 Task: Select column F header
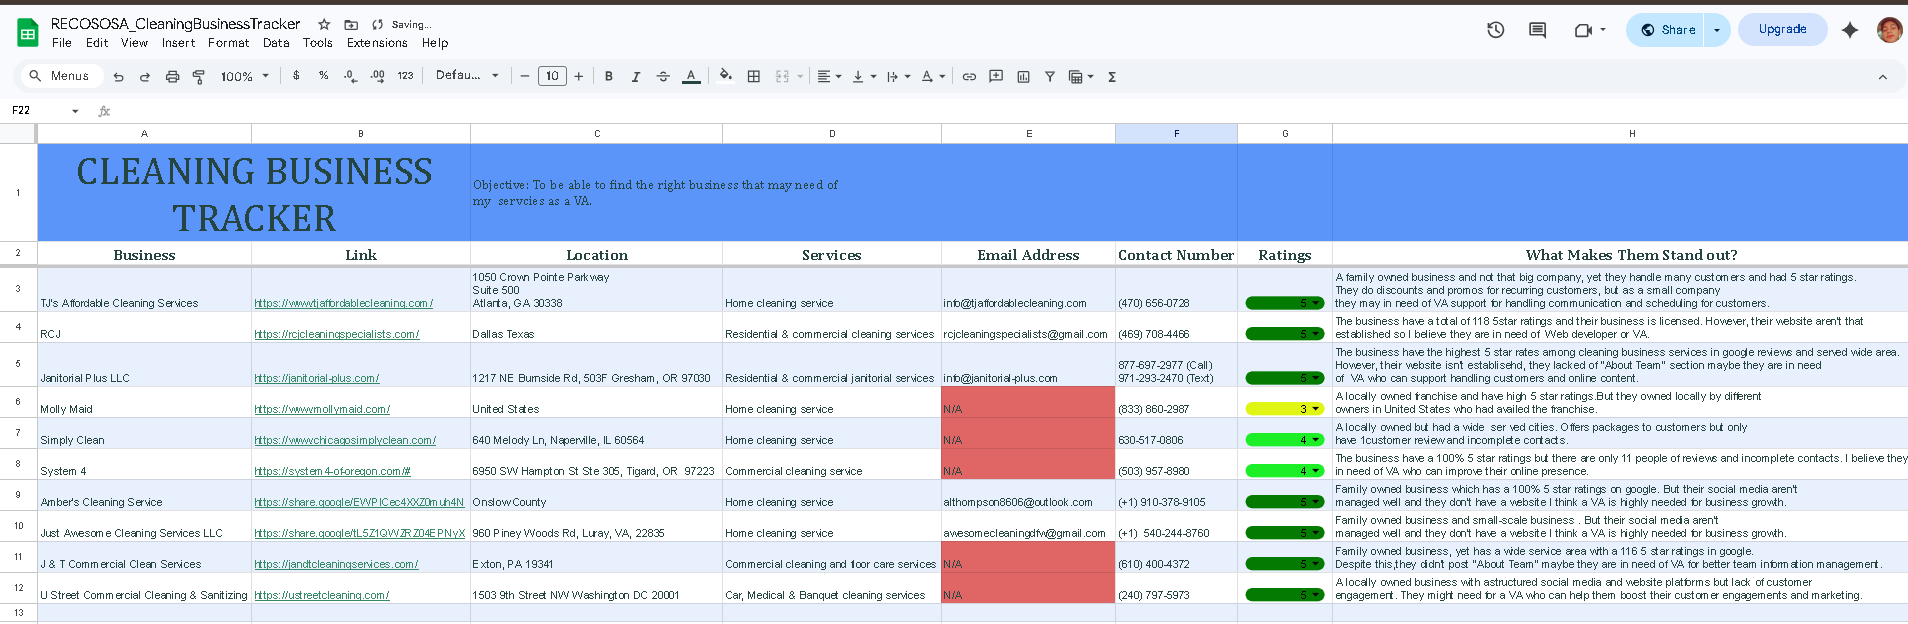point(1176,133)
